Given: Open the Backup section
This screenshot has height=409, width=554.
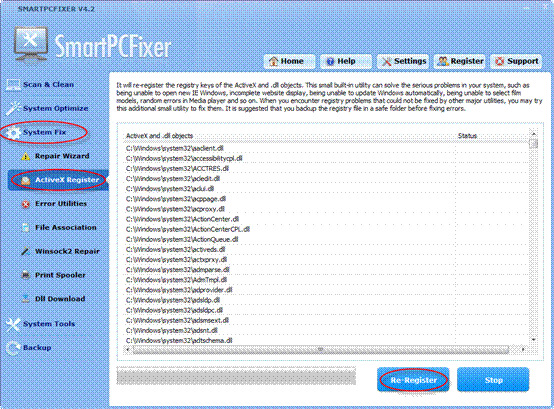Looking at the screenshot, I should (x=37, y=348).
